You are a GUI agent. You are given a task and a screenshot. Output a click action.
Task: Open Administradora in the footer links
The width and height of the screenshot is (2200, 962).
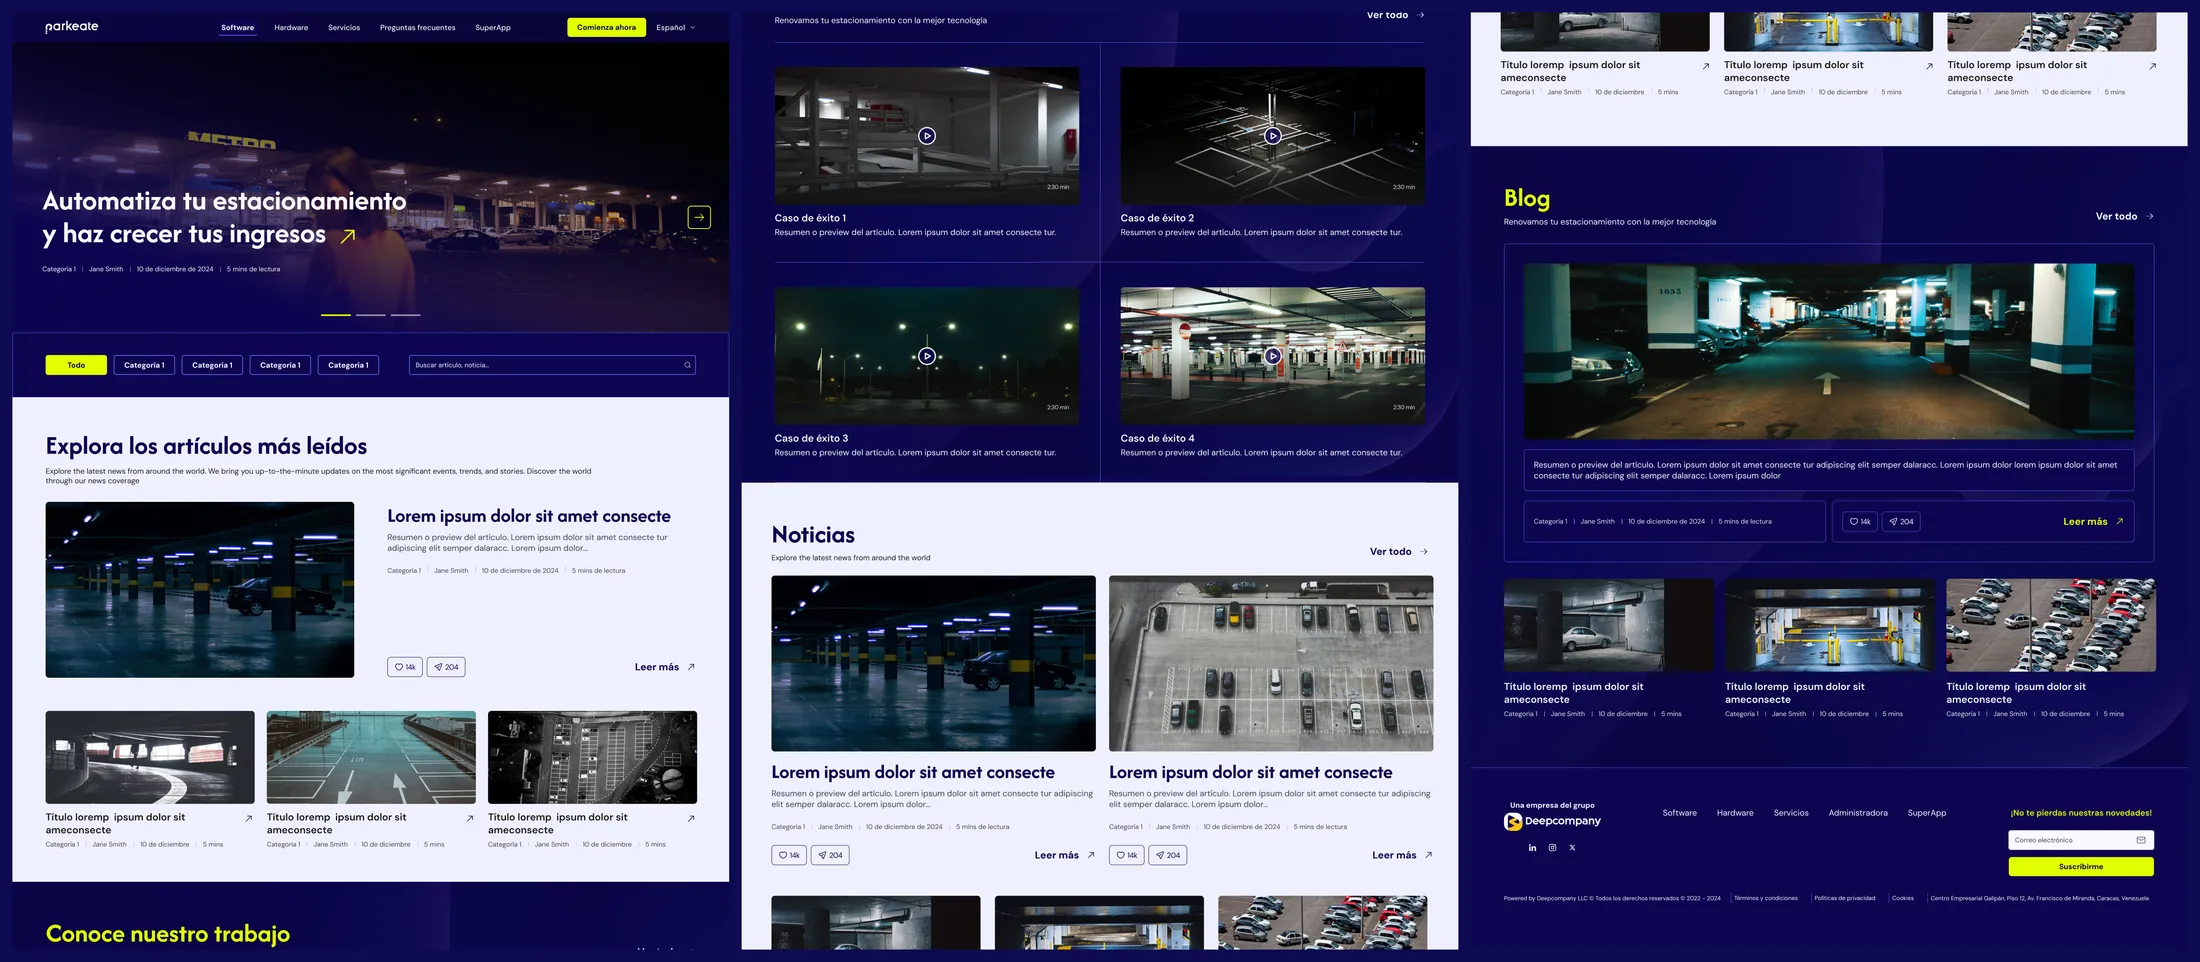coord(1858,813)
